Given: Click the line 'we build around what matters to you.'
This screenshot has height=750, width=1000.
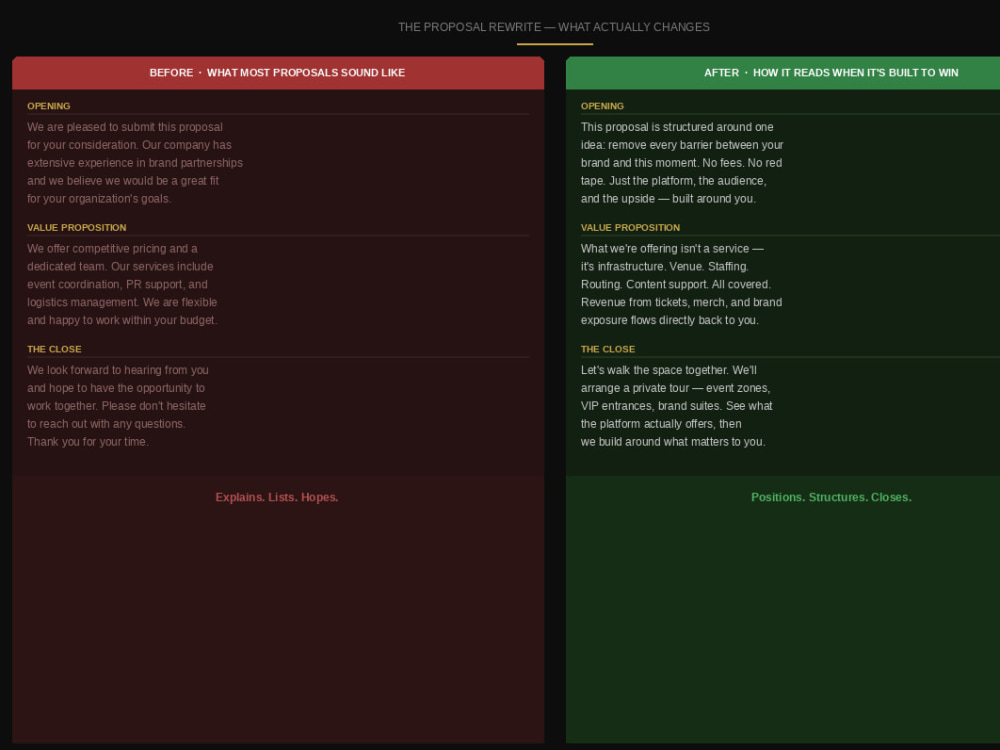Looking at the screenshot, I should pos(673,441).
